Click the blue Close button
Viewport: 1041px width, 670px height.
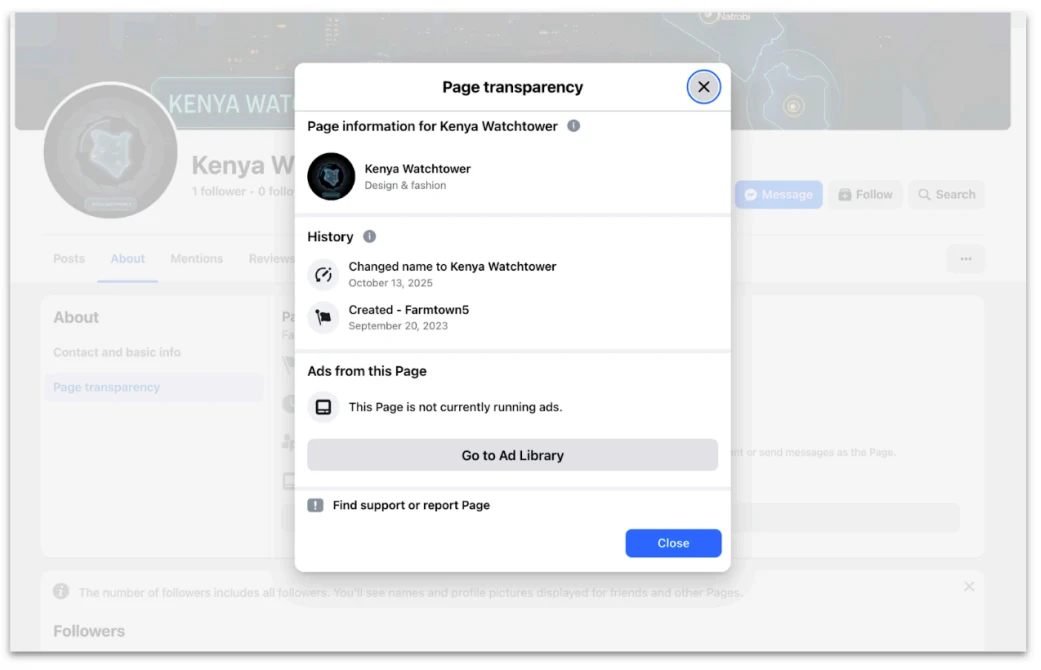(x=673, y=543)
